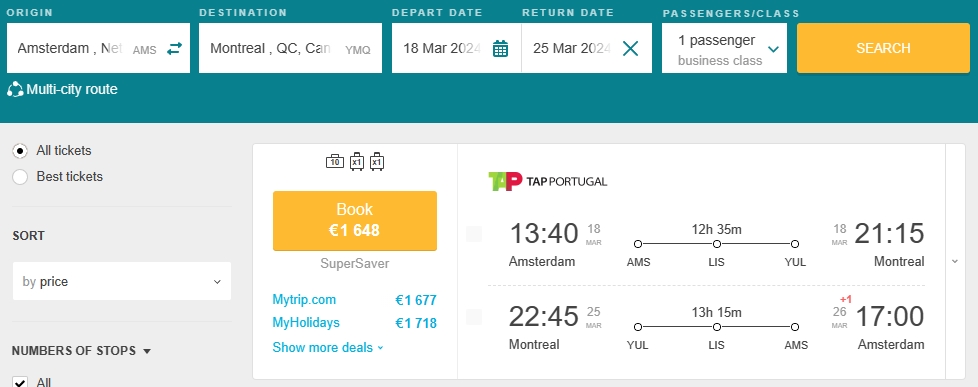Click the carry-on 10kg baggage icon

point(335,162)
